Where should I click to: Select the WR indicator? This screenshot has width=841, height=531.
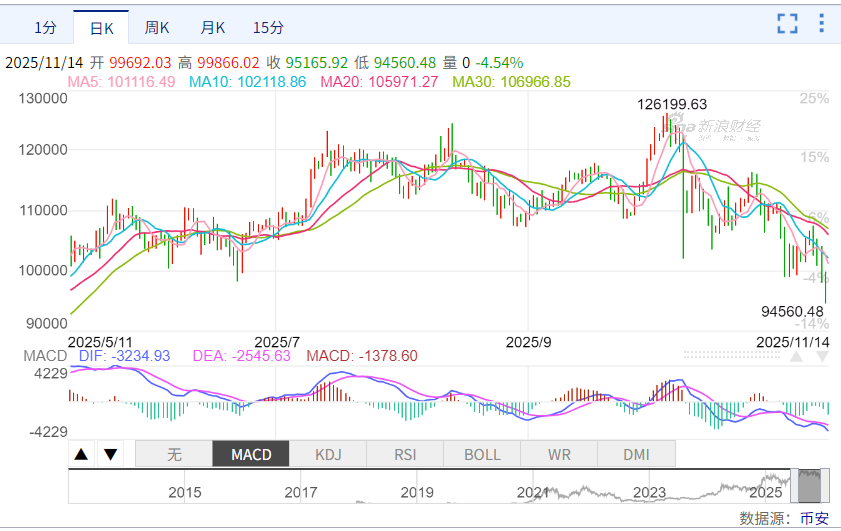point(559,455)
